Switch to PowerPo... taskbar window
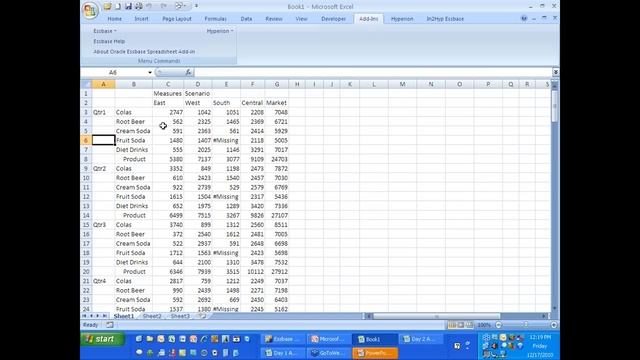Viewport: 640px width, 360px height. click(x=375, y=353)
